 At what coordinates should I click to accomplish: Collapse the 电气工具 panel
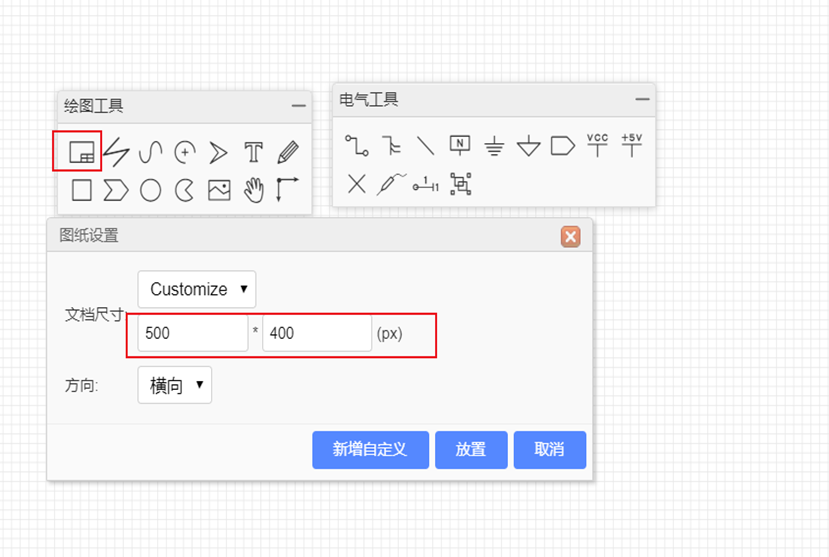[x=642, y=99]
